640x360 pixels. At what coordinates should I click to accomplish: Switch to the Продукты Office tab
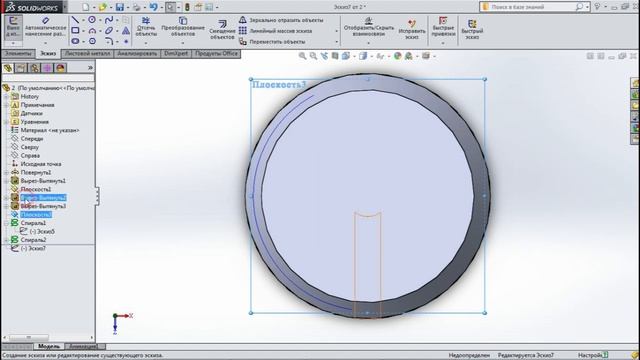(216, 54)
